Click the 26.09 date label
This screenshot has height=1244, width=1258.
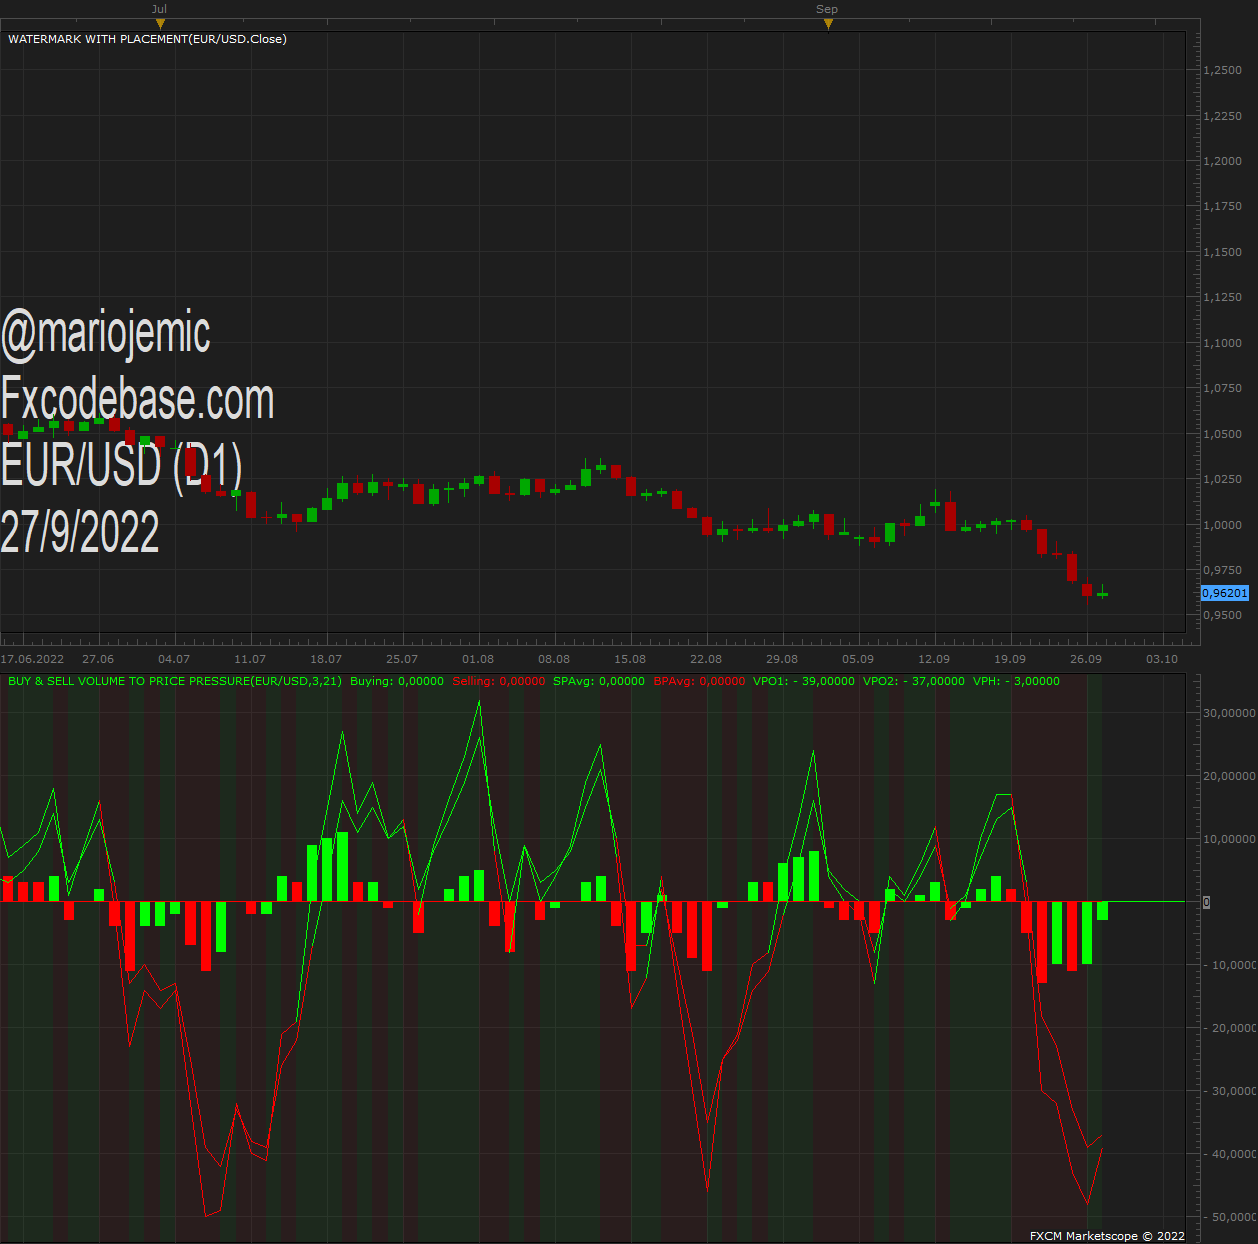pyautogui.click(x=1086, y=659)
